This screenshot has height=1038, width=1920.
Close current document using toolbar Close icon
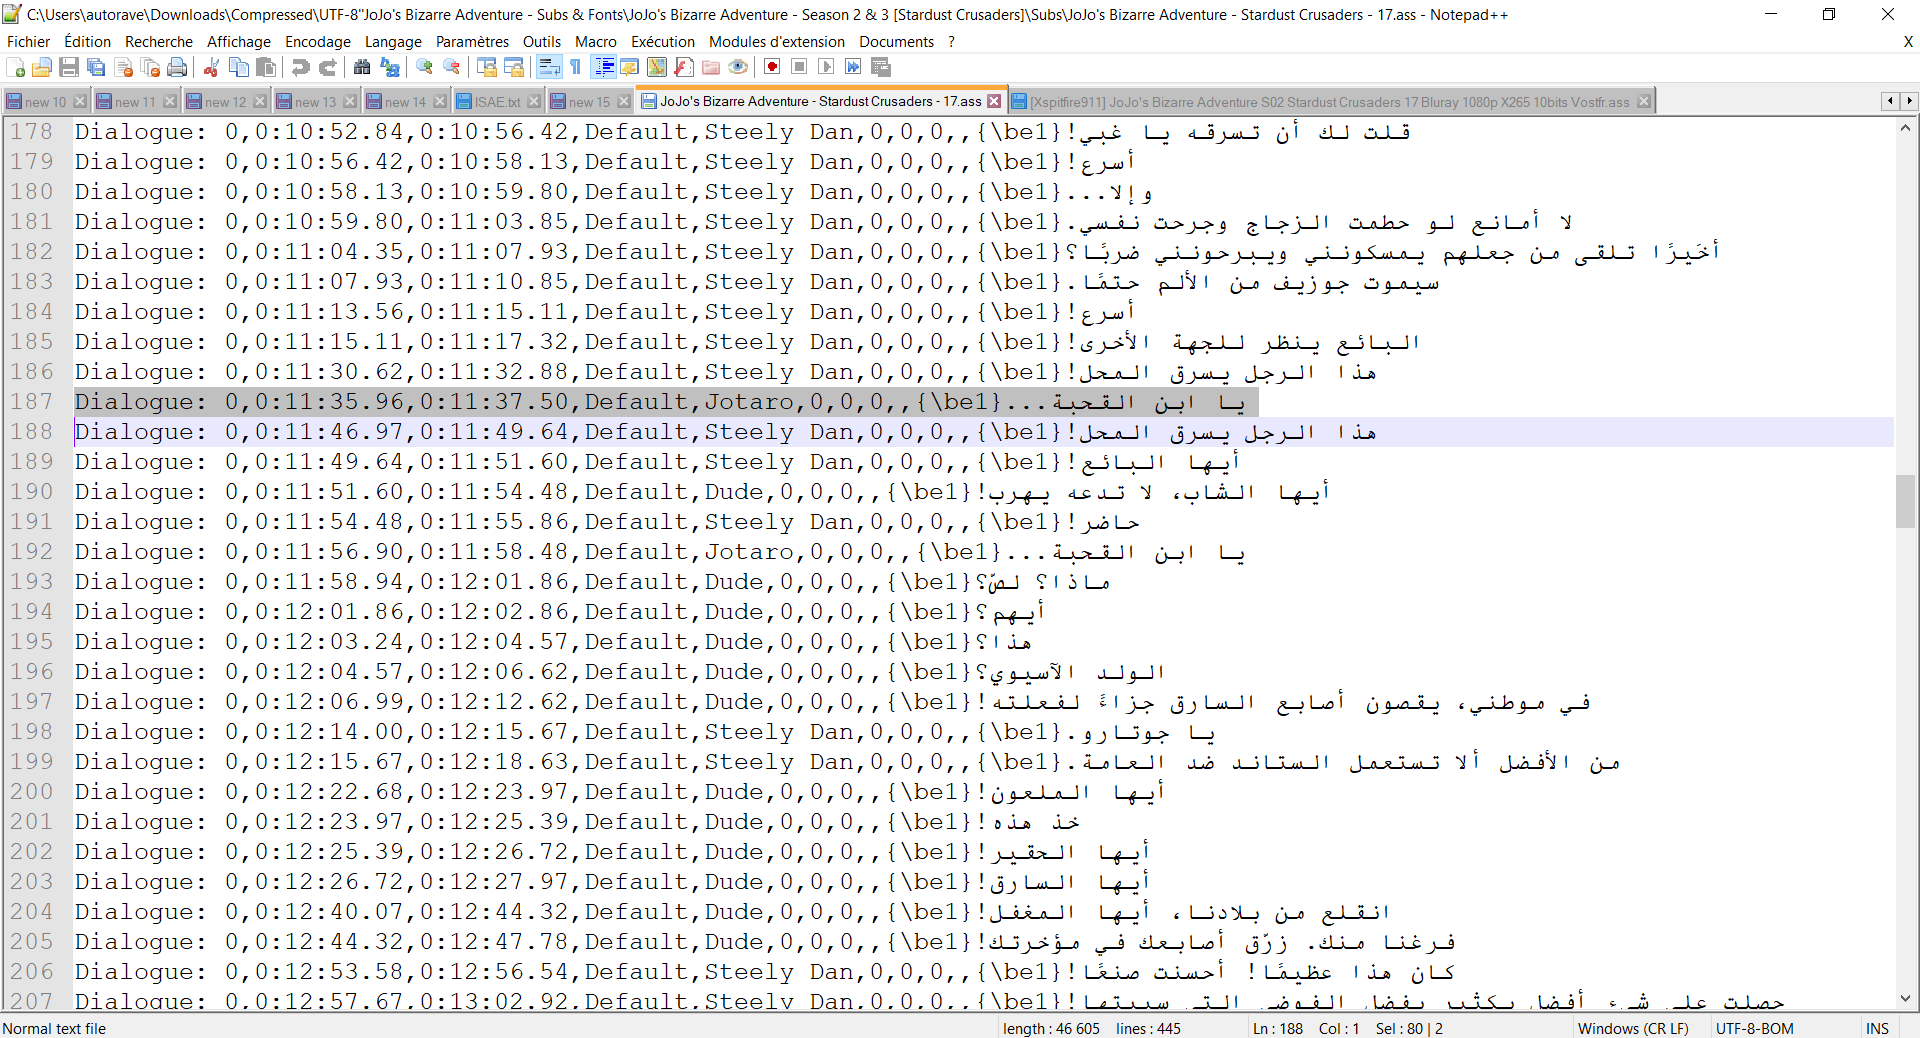click(124, 67)
